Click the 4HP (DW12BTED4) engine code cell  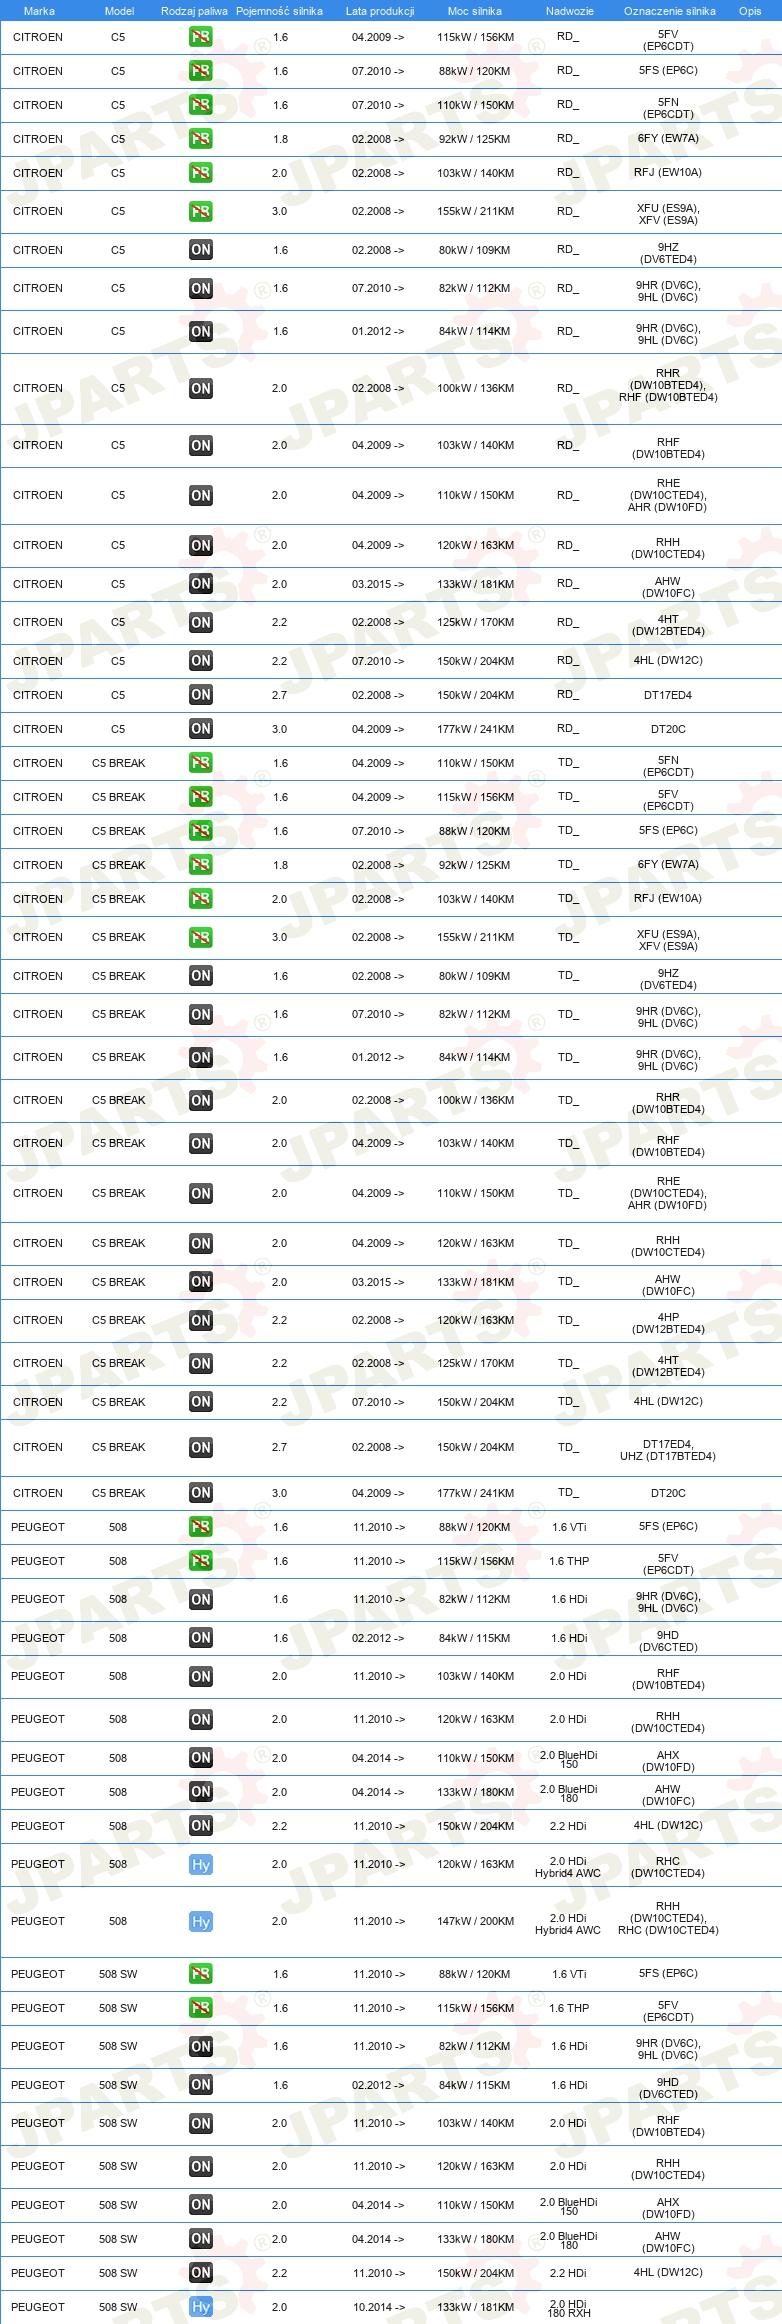point(668,1323)
